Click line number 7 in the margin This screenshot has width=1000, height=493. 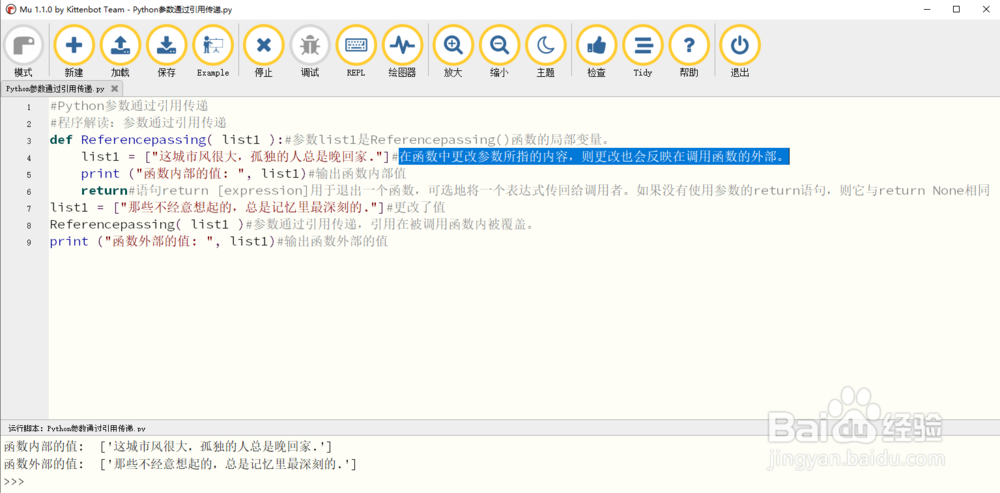point(29,209)
